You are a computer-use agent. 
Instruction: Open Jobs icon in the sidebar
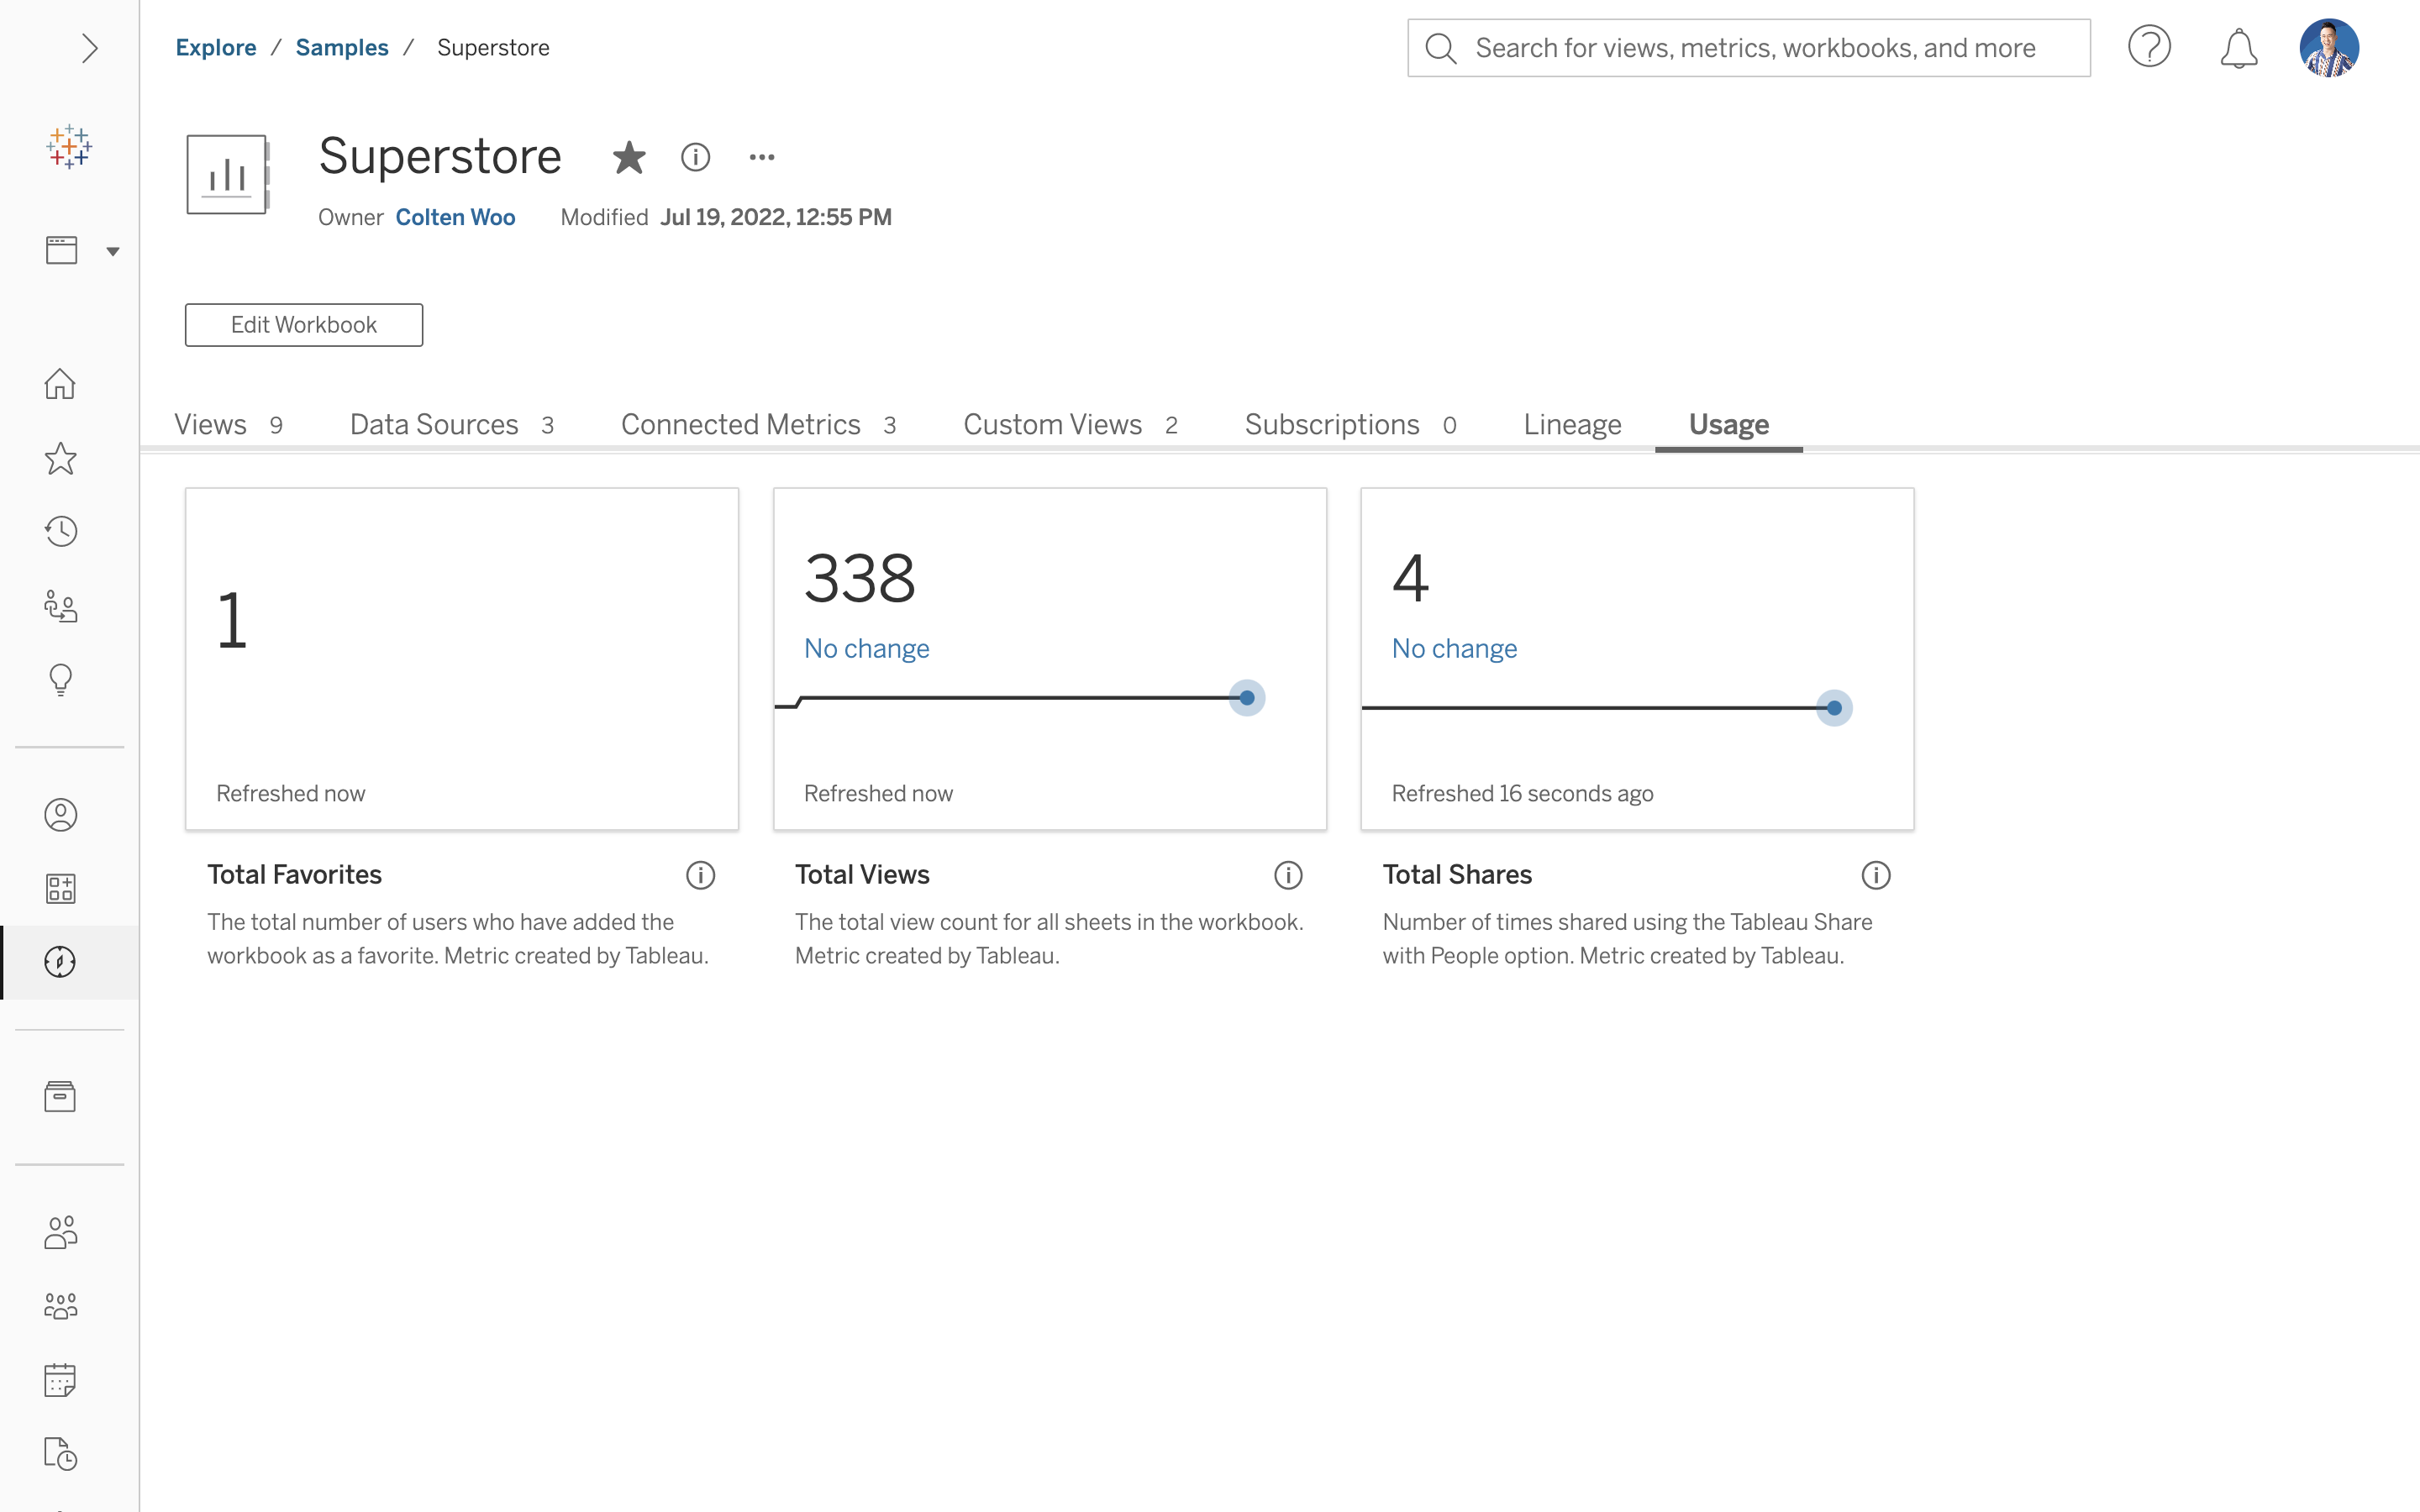(x=60, y=1454)
